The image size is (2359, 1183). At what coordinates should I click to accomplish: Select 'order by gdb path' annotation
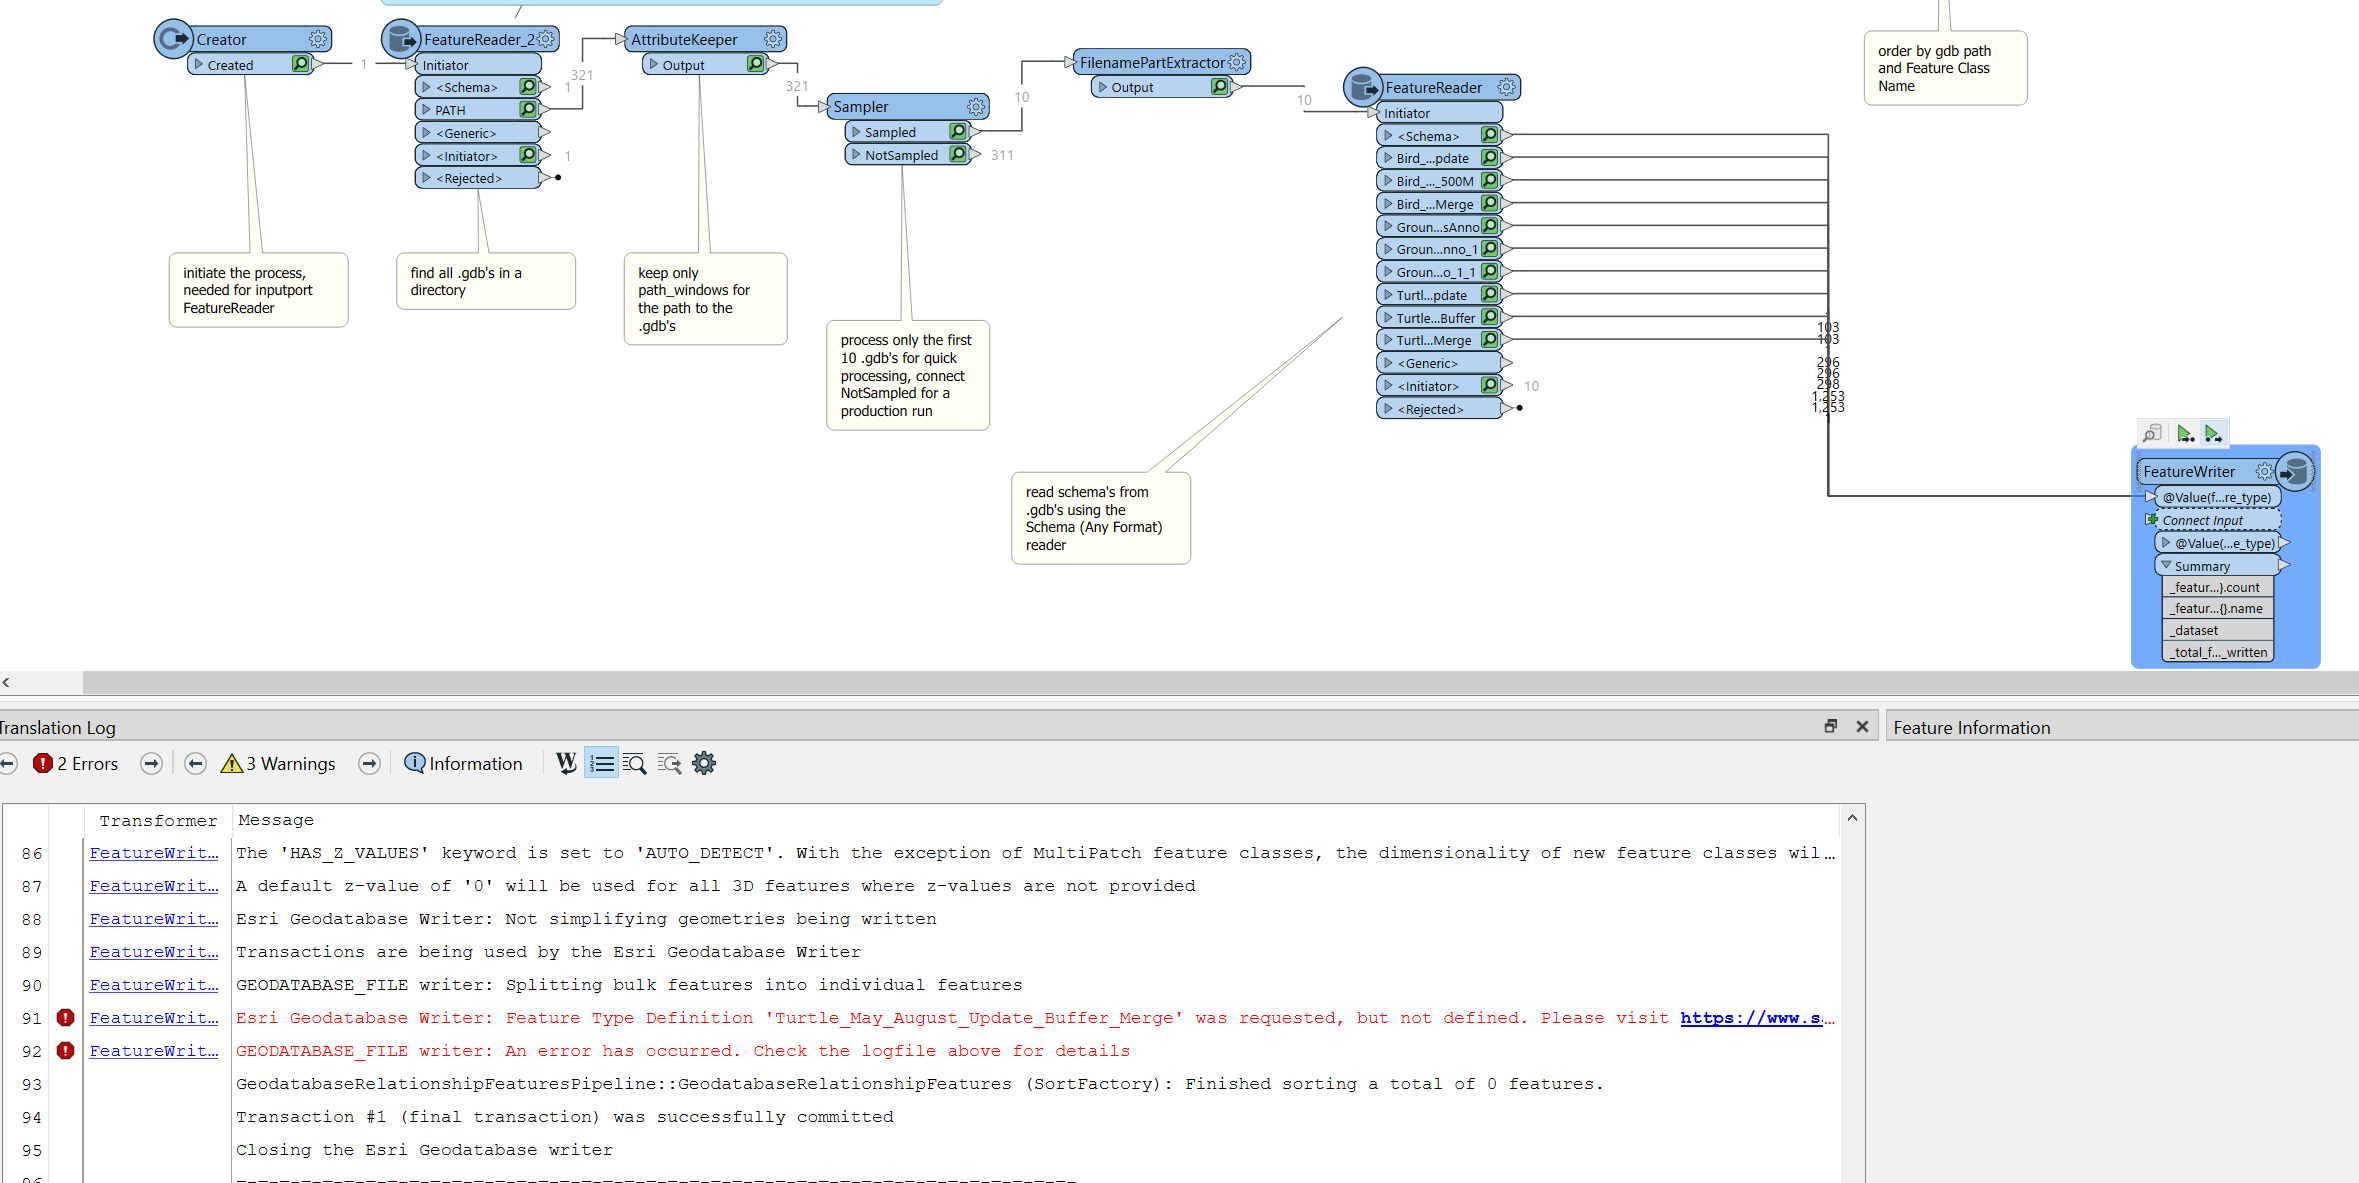point(1944,68)
